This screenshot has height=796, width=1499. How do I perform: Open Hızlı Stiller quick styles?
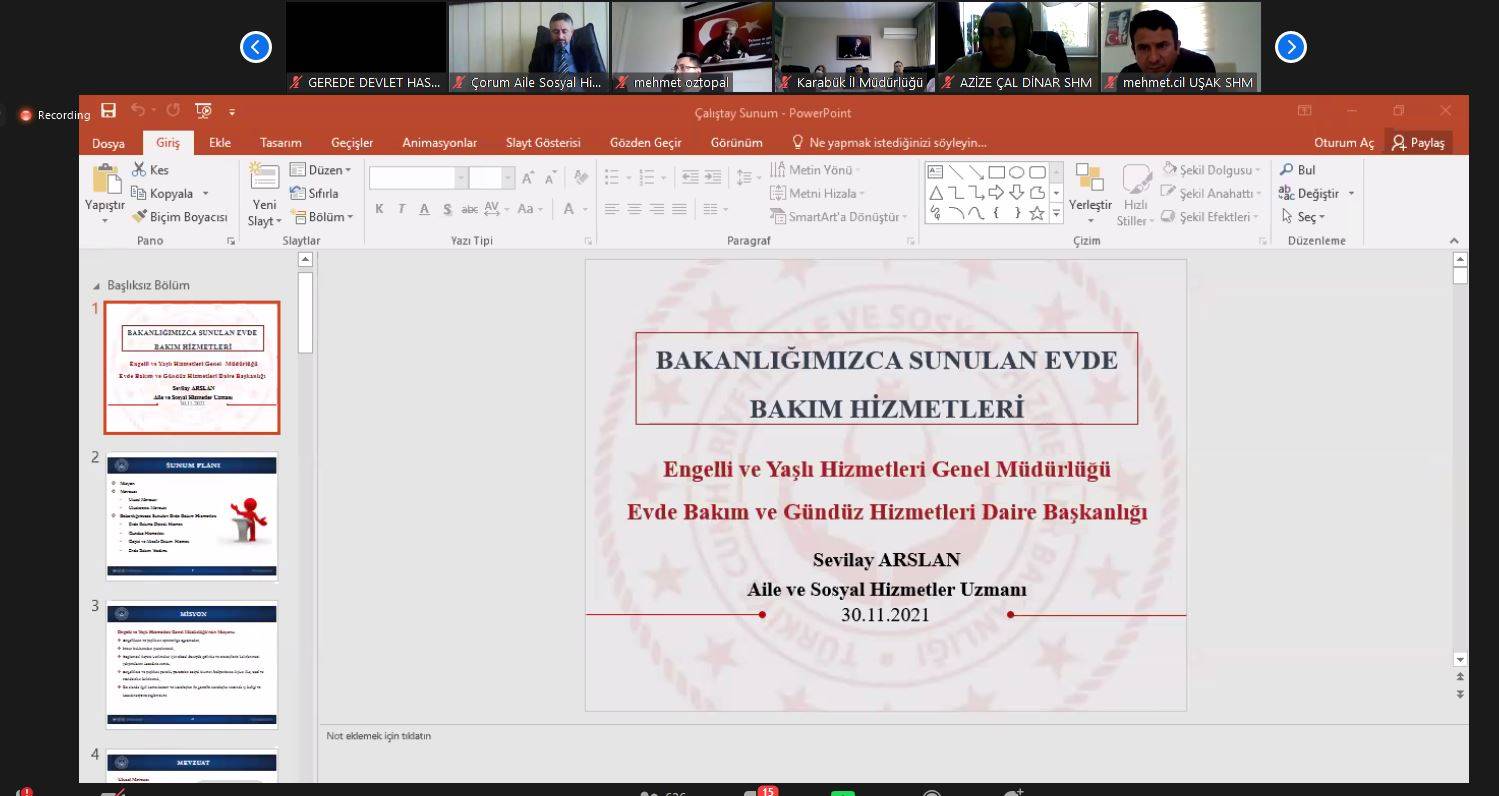click(x=1136, y=195)
